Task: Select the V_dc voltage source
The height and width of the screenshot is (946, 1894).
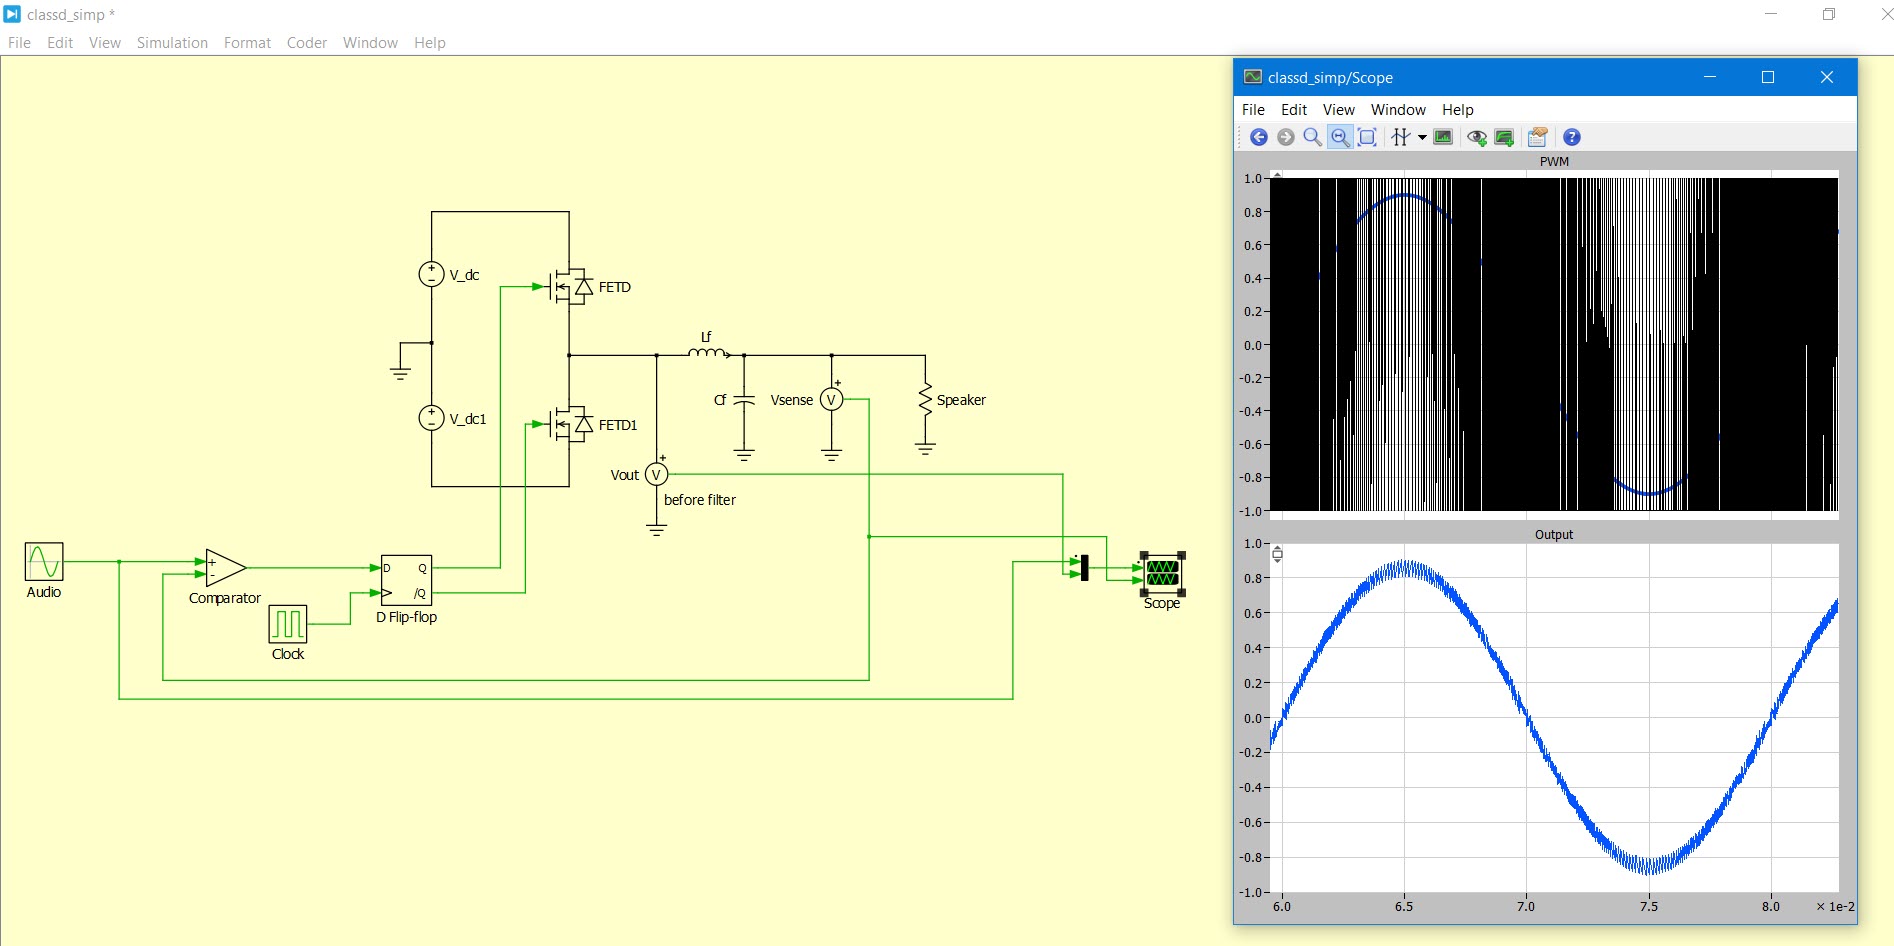Action: (431, 274)
